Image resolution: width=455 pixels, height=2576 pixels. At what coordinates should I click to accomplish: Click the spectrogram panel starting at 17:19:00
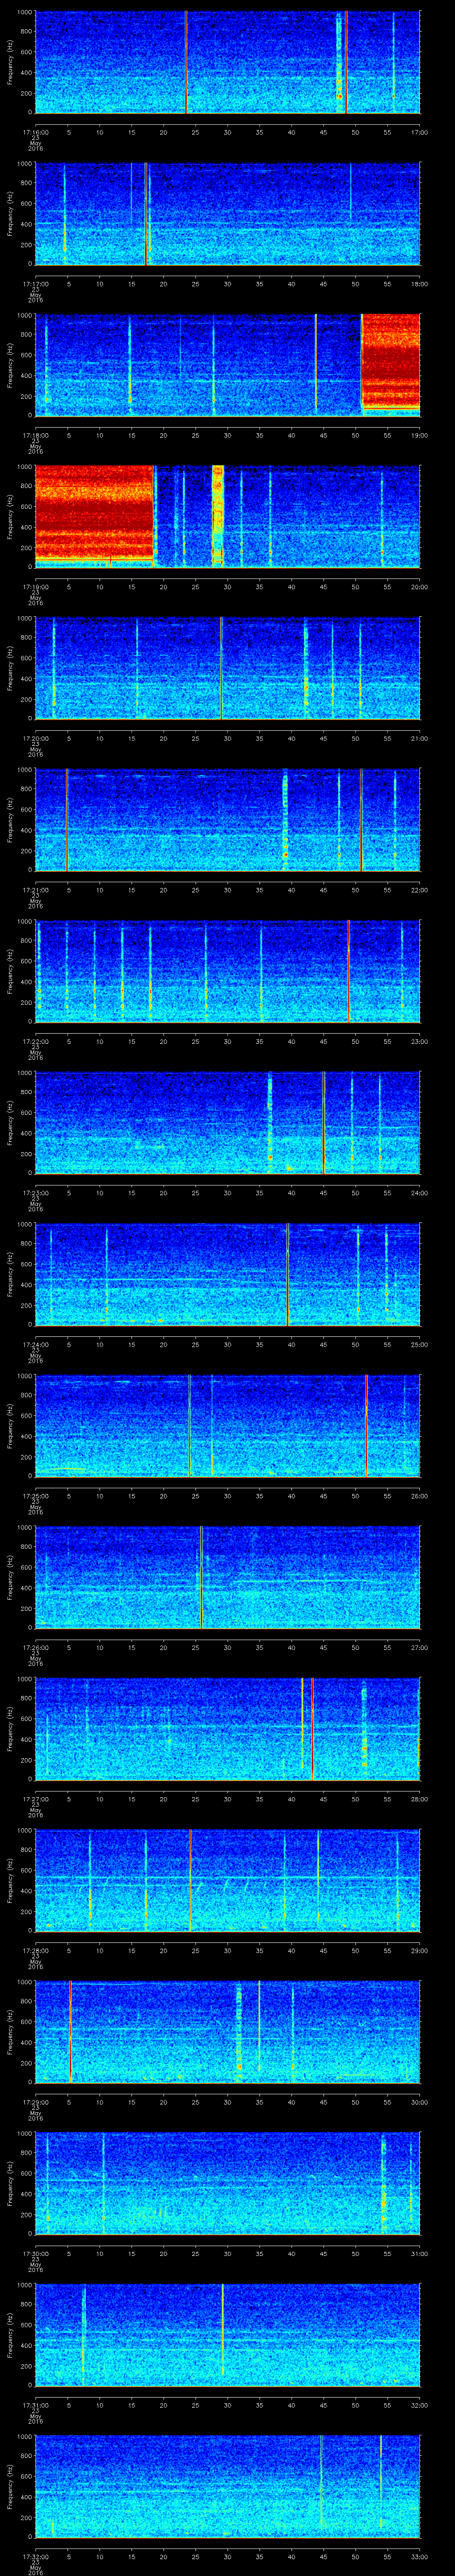[x=228, y=517]
